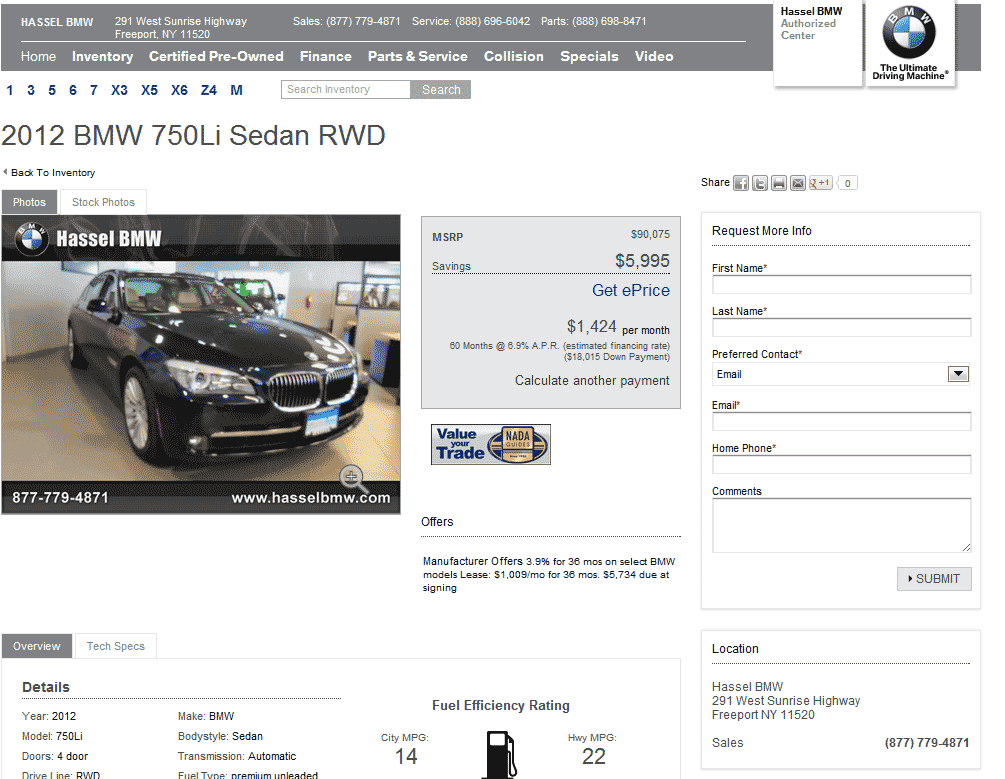Click Calculate another payment
The height and width of the screenshot is (779, 1005).
(592, 381)
